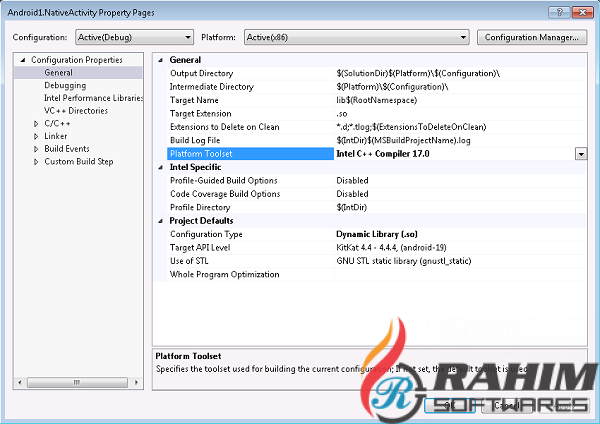
Task: Collapse the Project Defaults property section
Action: pos(161,221)
